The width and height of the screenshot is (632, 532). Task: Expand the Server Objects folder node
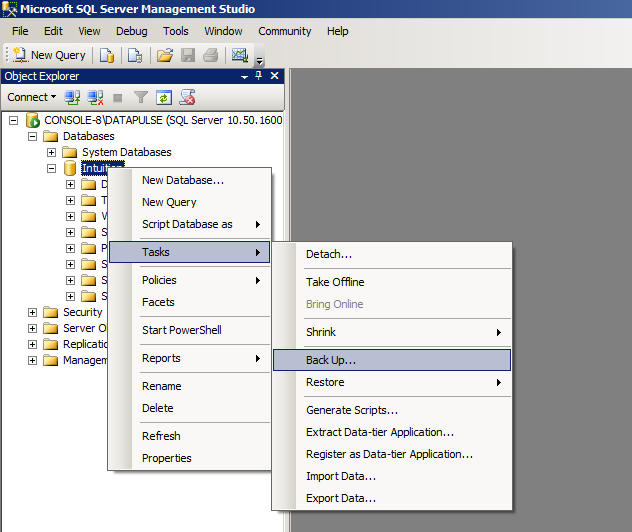click(32, 328)
